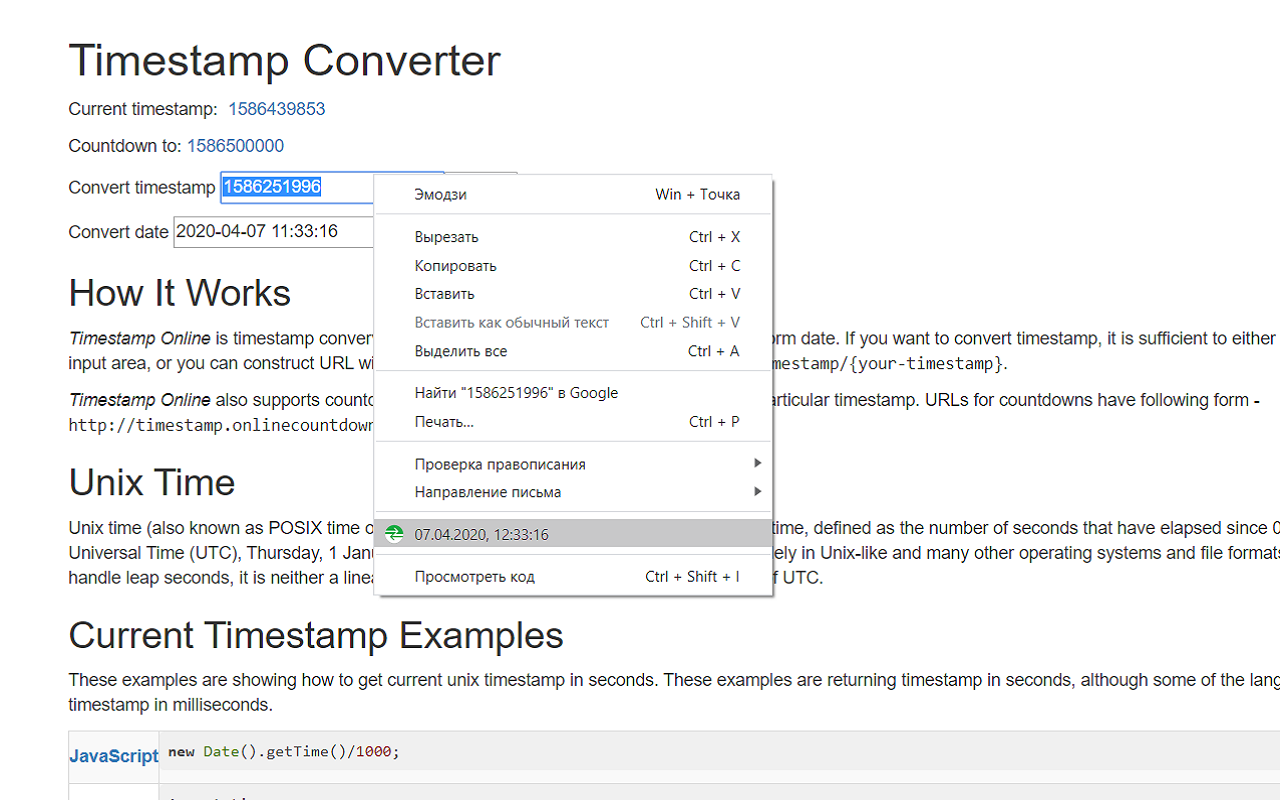Choose "Вставить" to paste clipboard contents

pyautogui.click(x=443, y=293)
